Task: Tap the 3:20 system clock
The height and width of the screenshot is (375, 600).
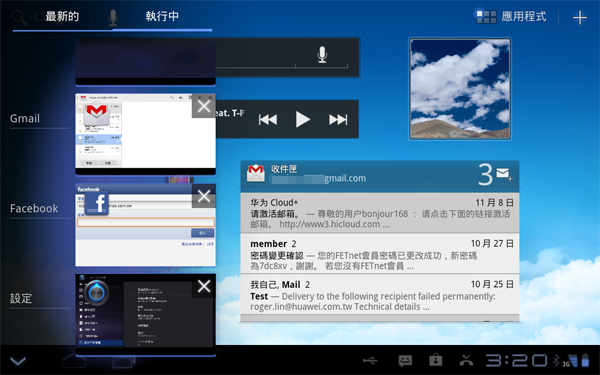Action: pos(517,360)
